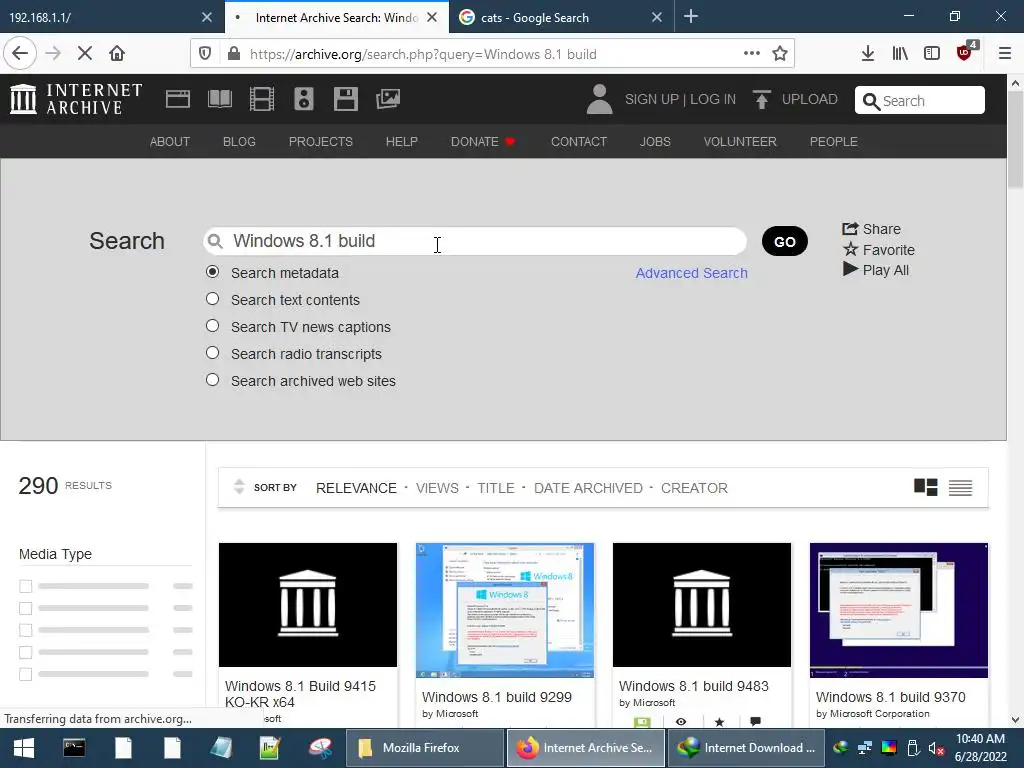This screenshot has width=1024, height=768.
Task: Open the Video film-strip icon
Action: point(262,99)
